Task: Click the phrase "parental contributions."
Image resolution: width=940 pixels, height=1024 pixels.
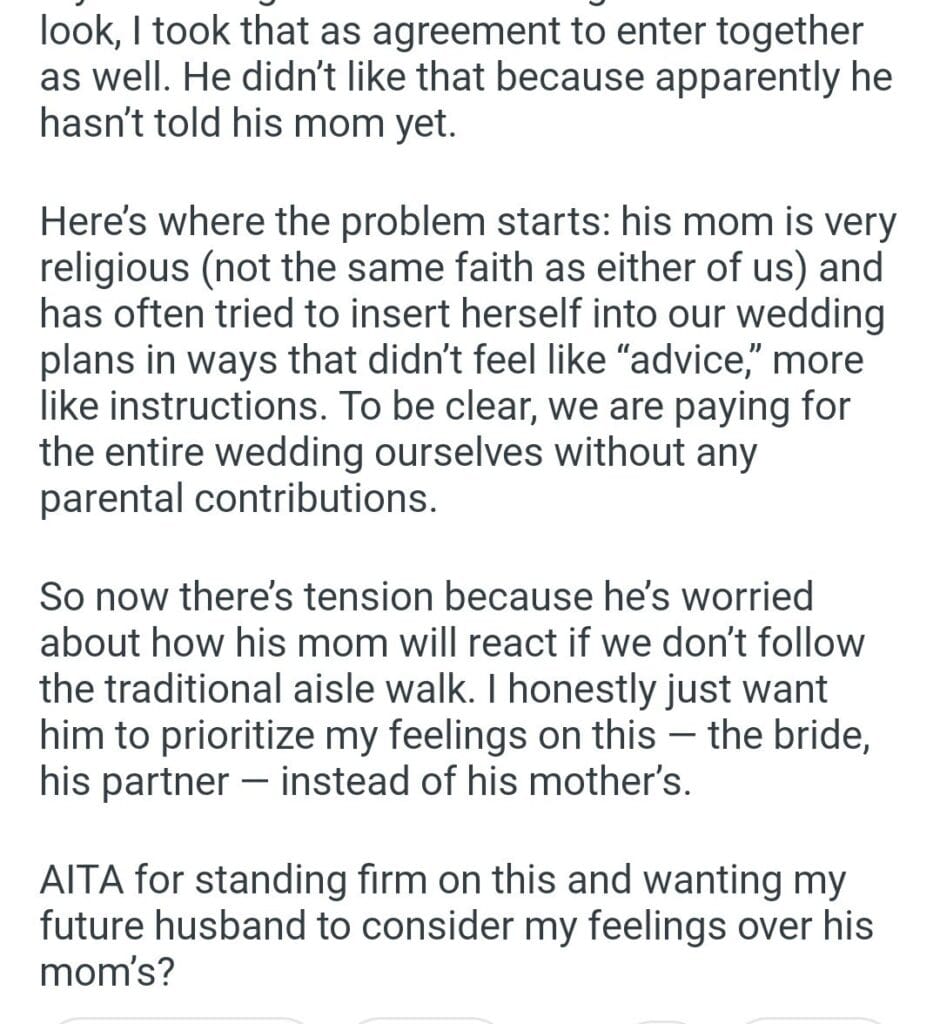Action: 238,498
